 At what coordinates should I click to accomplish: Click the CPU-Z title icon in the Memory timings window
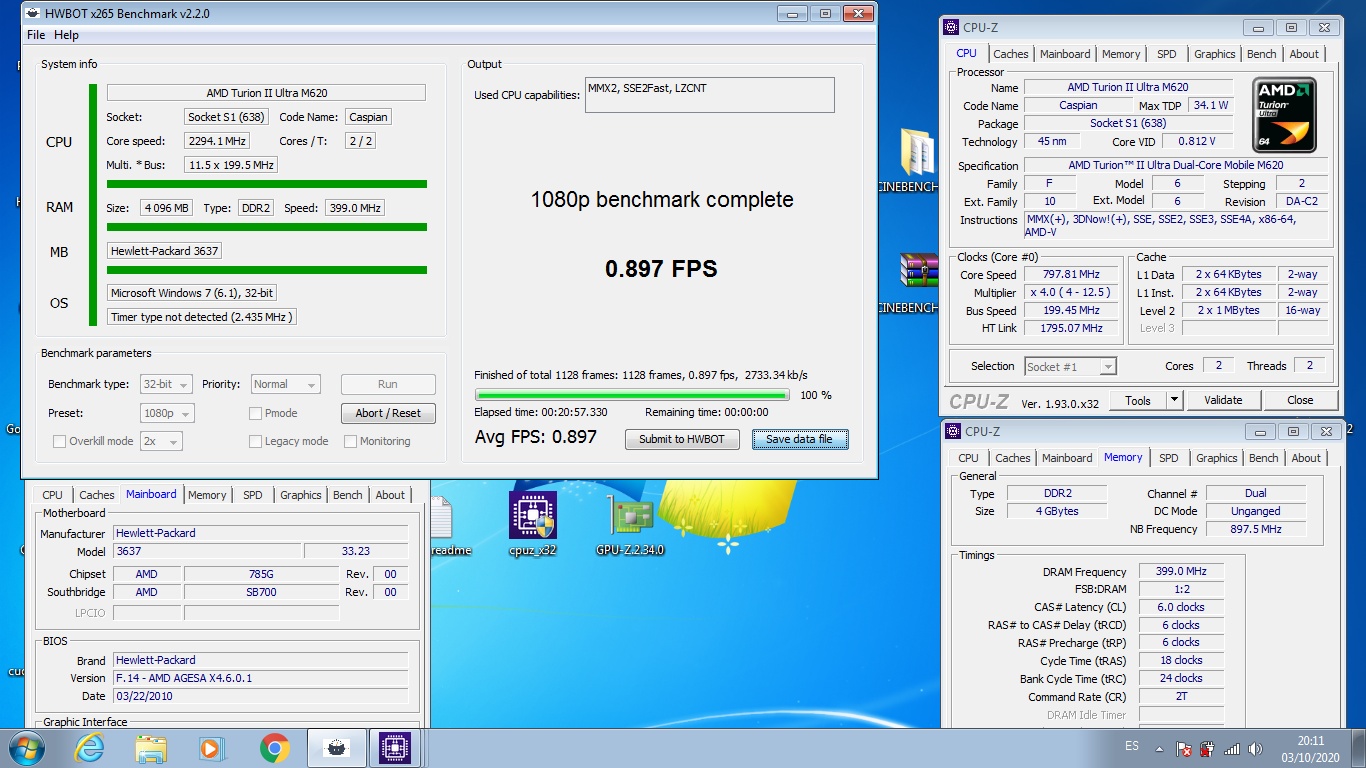tap(954, 432)
